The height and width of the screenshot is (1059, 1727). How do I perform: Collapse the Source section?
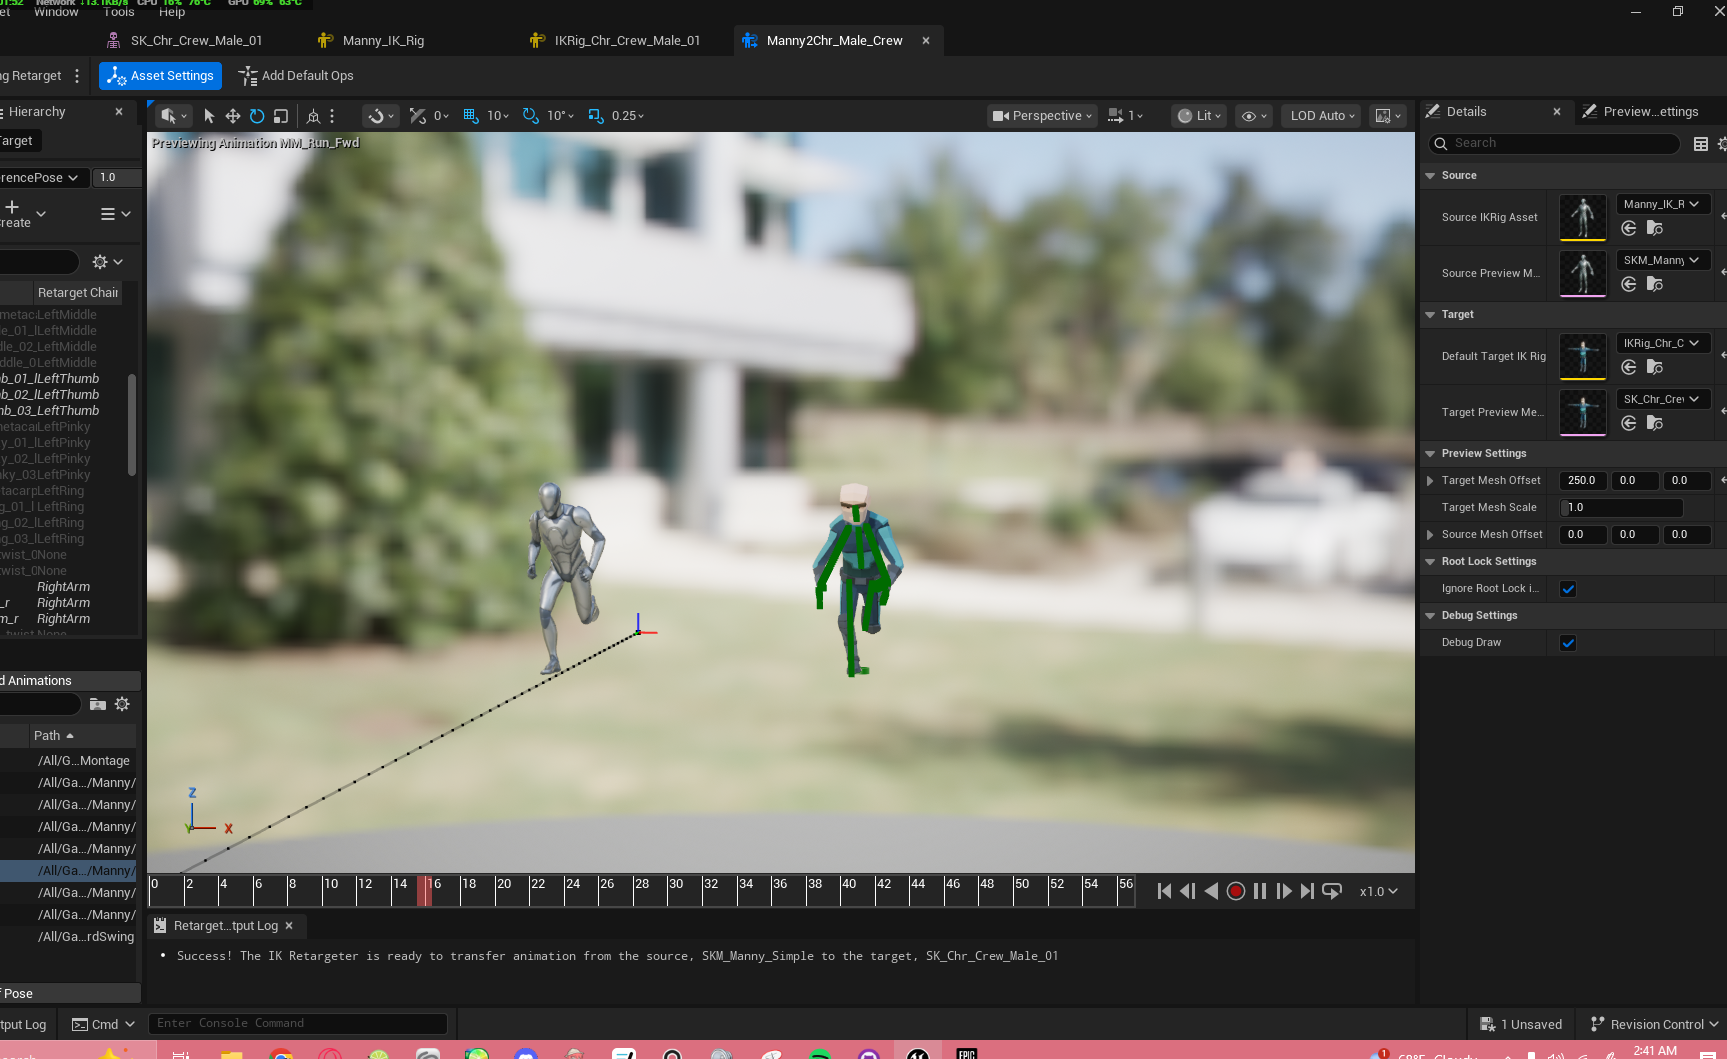(x=1430, y=176)
